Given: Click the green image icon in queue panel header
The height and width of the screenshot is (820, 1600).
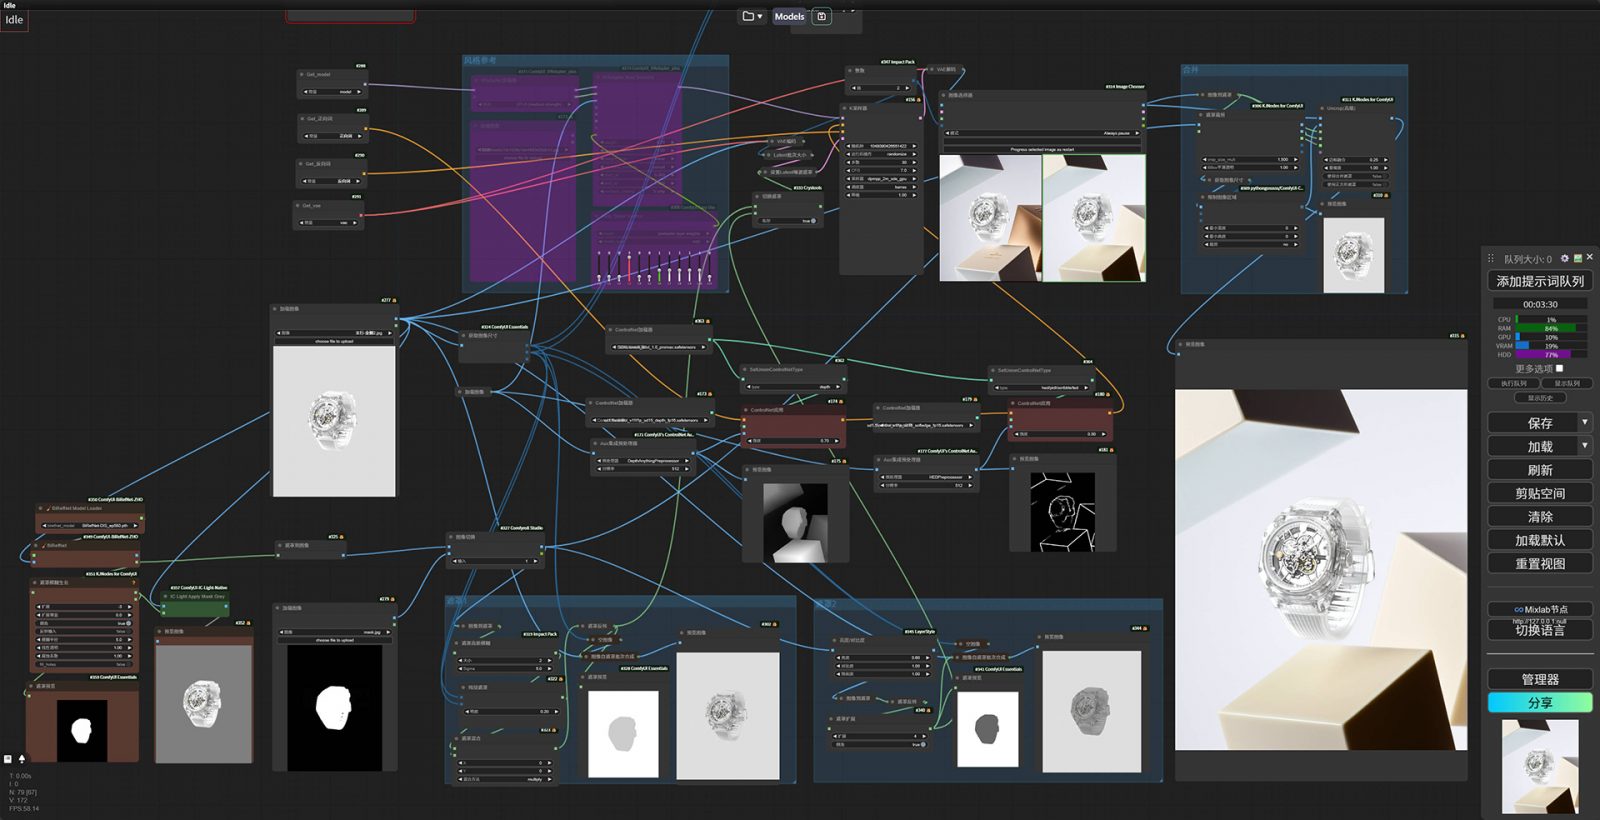Looking at the screenshot, I should (x=1578, y=258).
